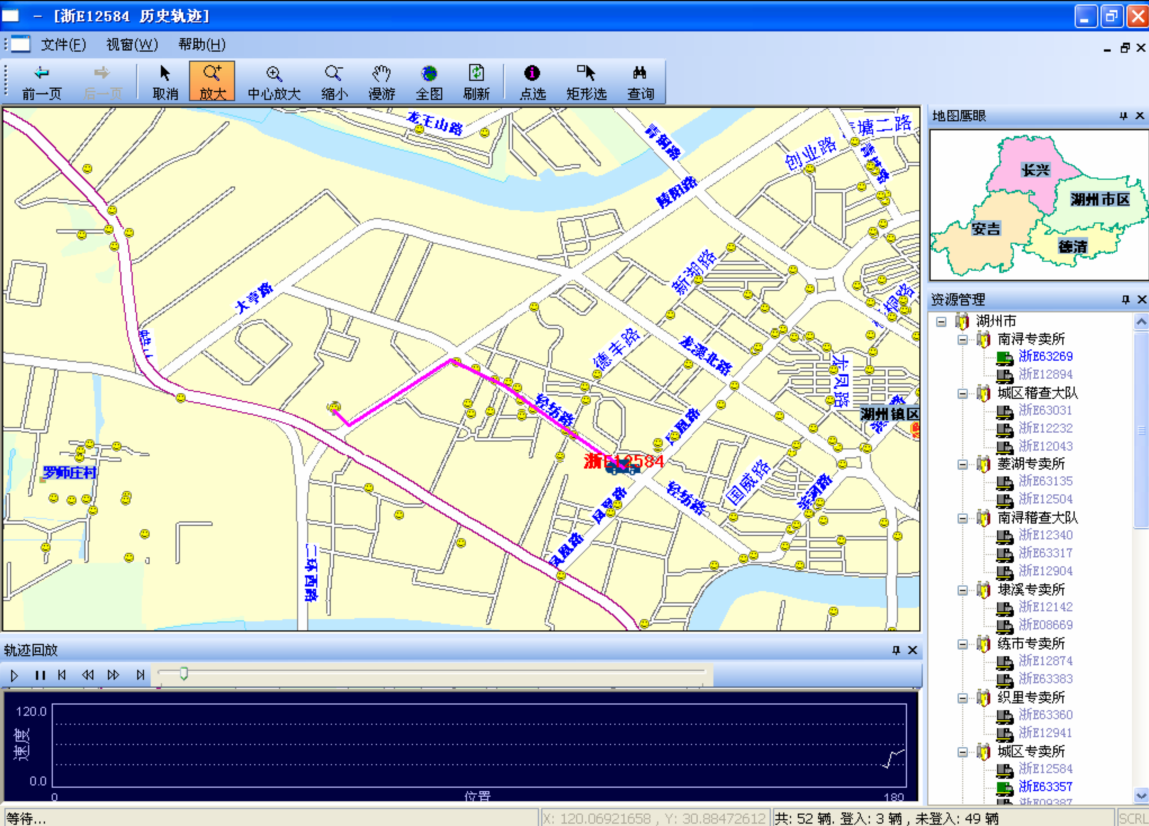
Task: Collapse the 湖州市 root tree node
Action: pyautogui.click(x=941, y=321)
